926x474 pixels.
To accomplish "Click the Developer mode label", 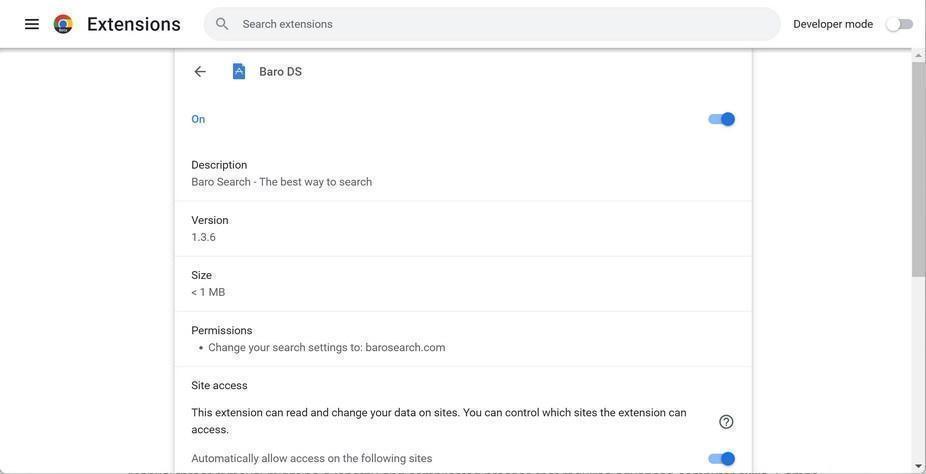I will pyautogui.click(x=833, y=24).
